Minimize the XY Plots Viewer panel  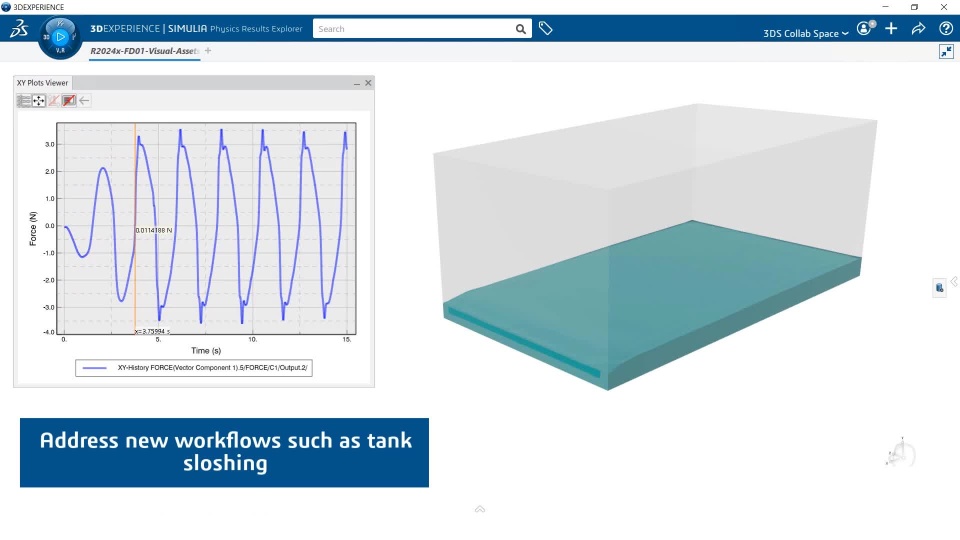point(357,83)
